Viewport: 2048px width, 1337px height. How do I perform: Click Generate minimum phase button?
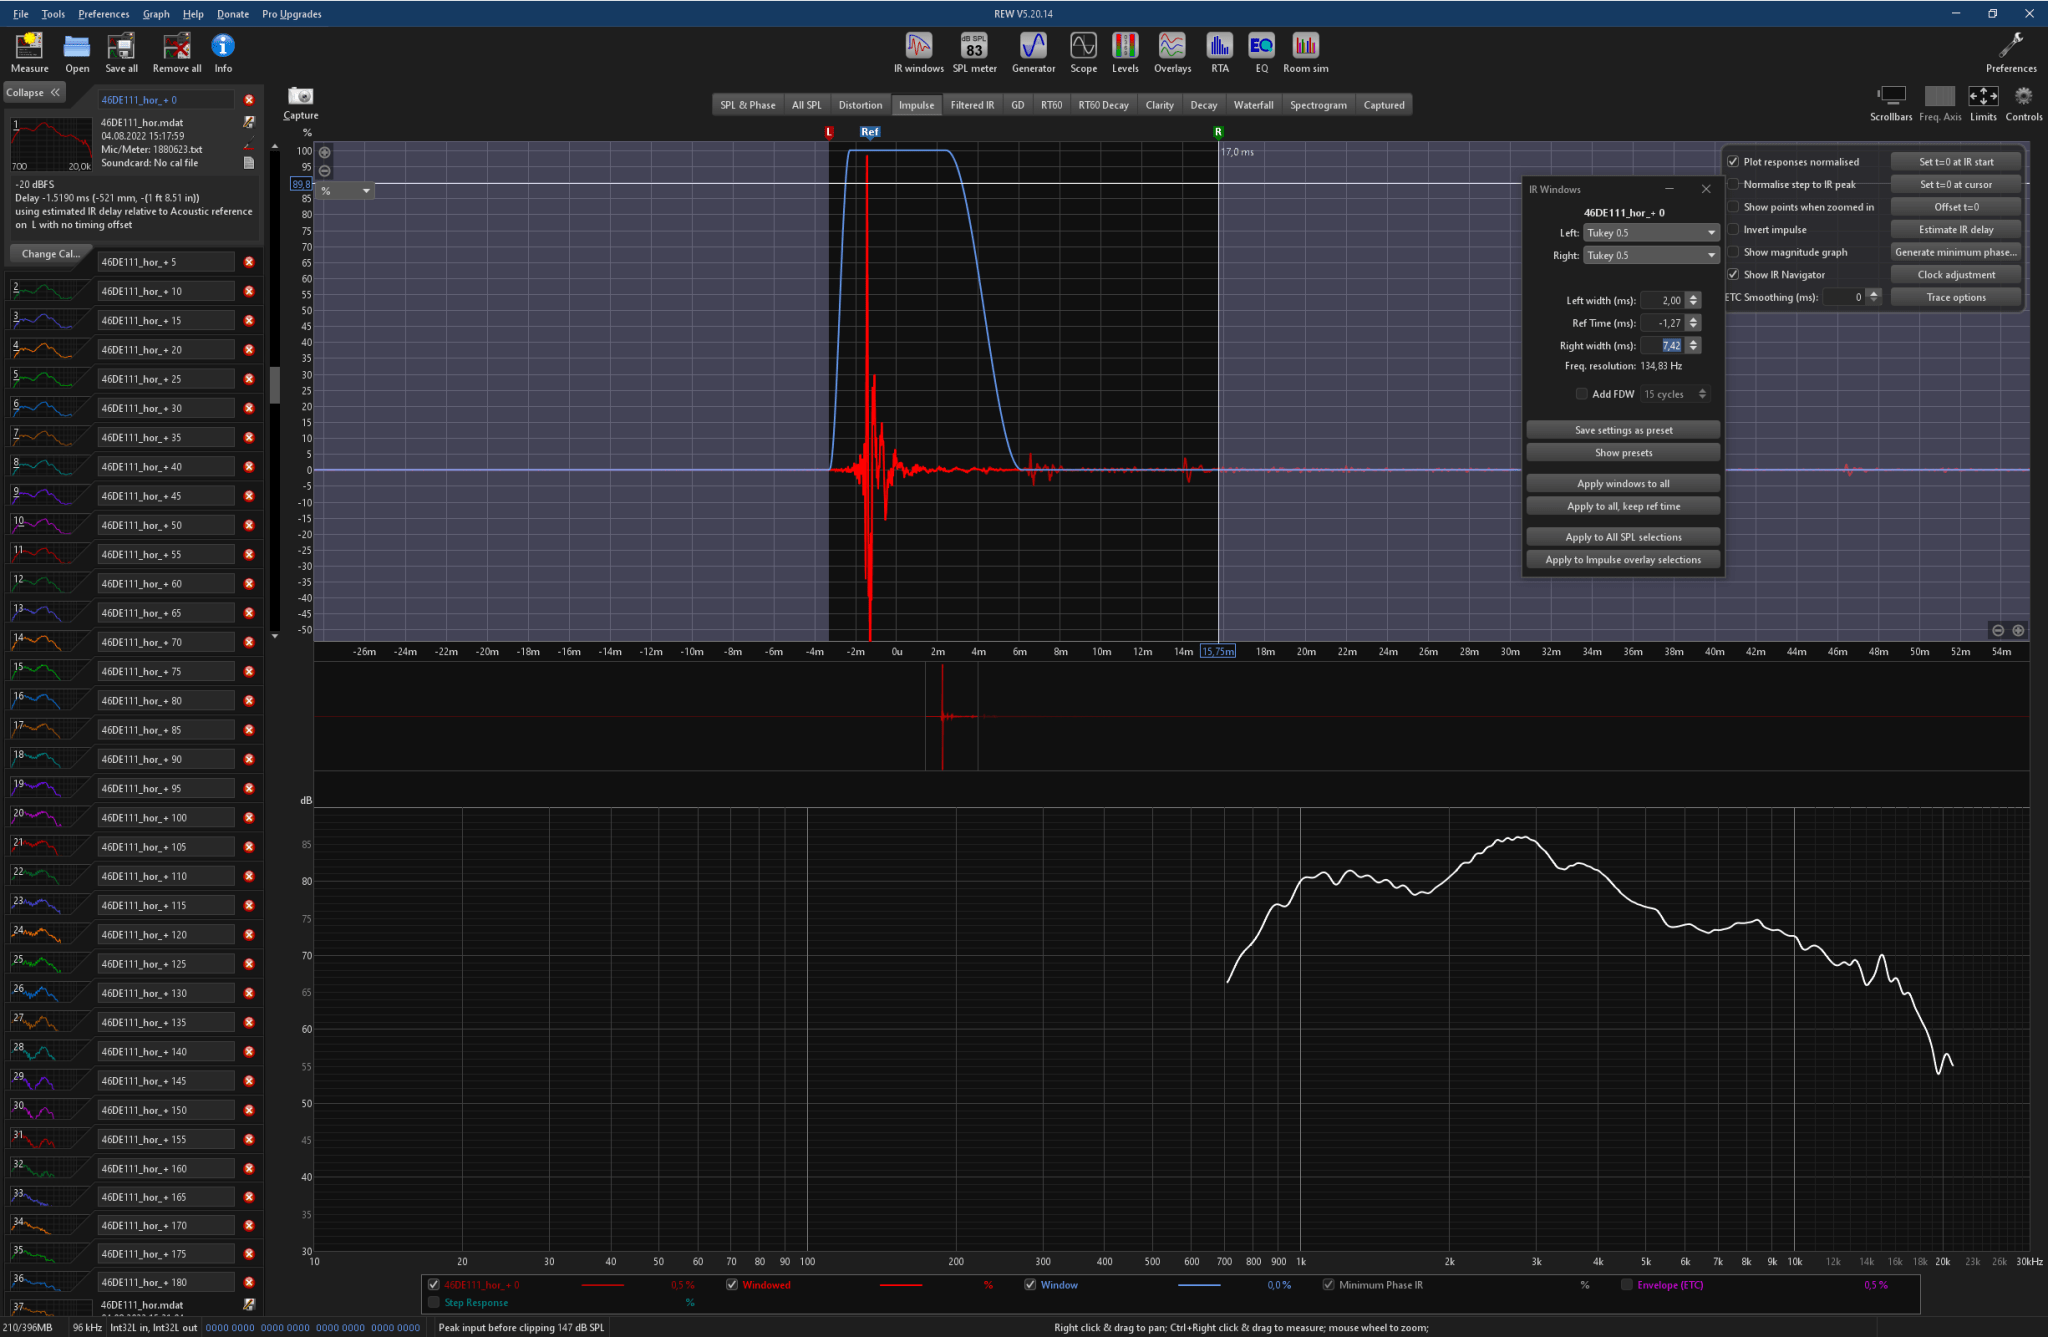coord(1956,252)
